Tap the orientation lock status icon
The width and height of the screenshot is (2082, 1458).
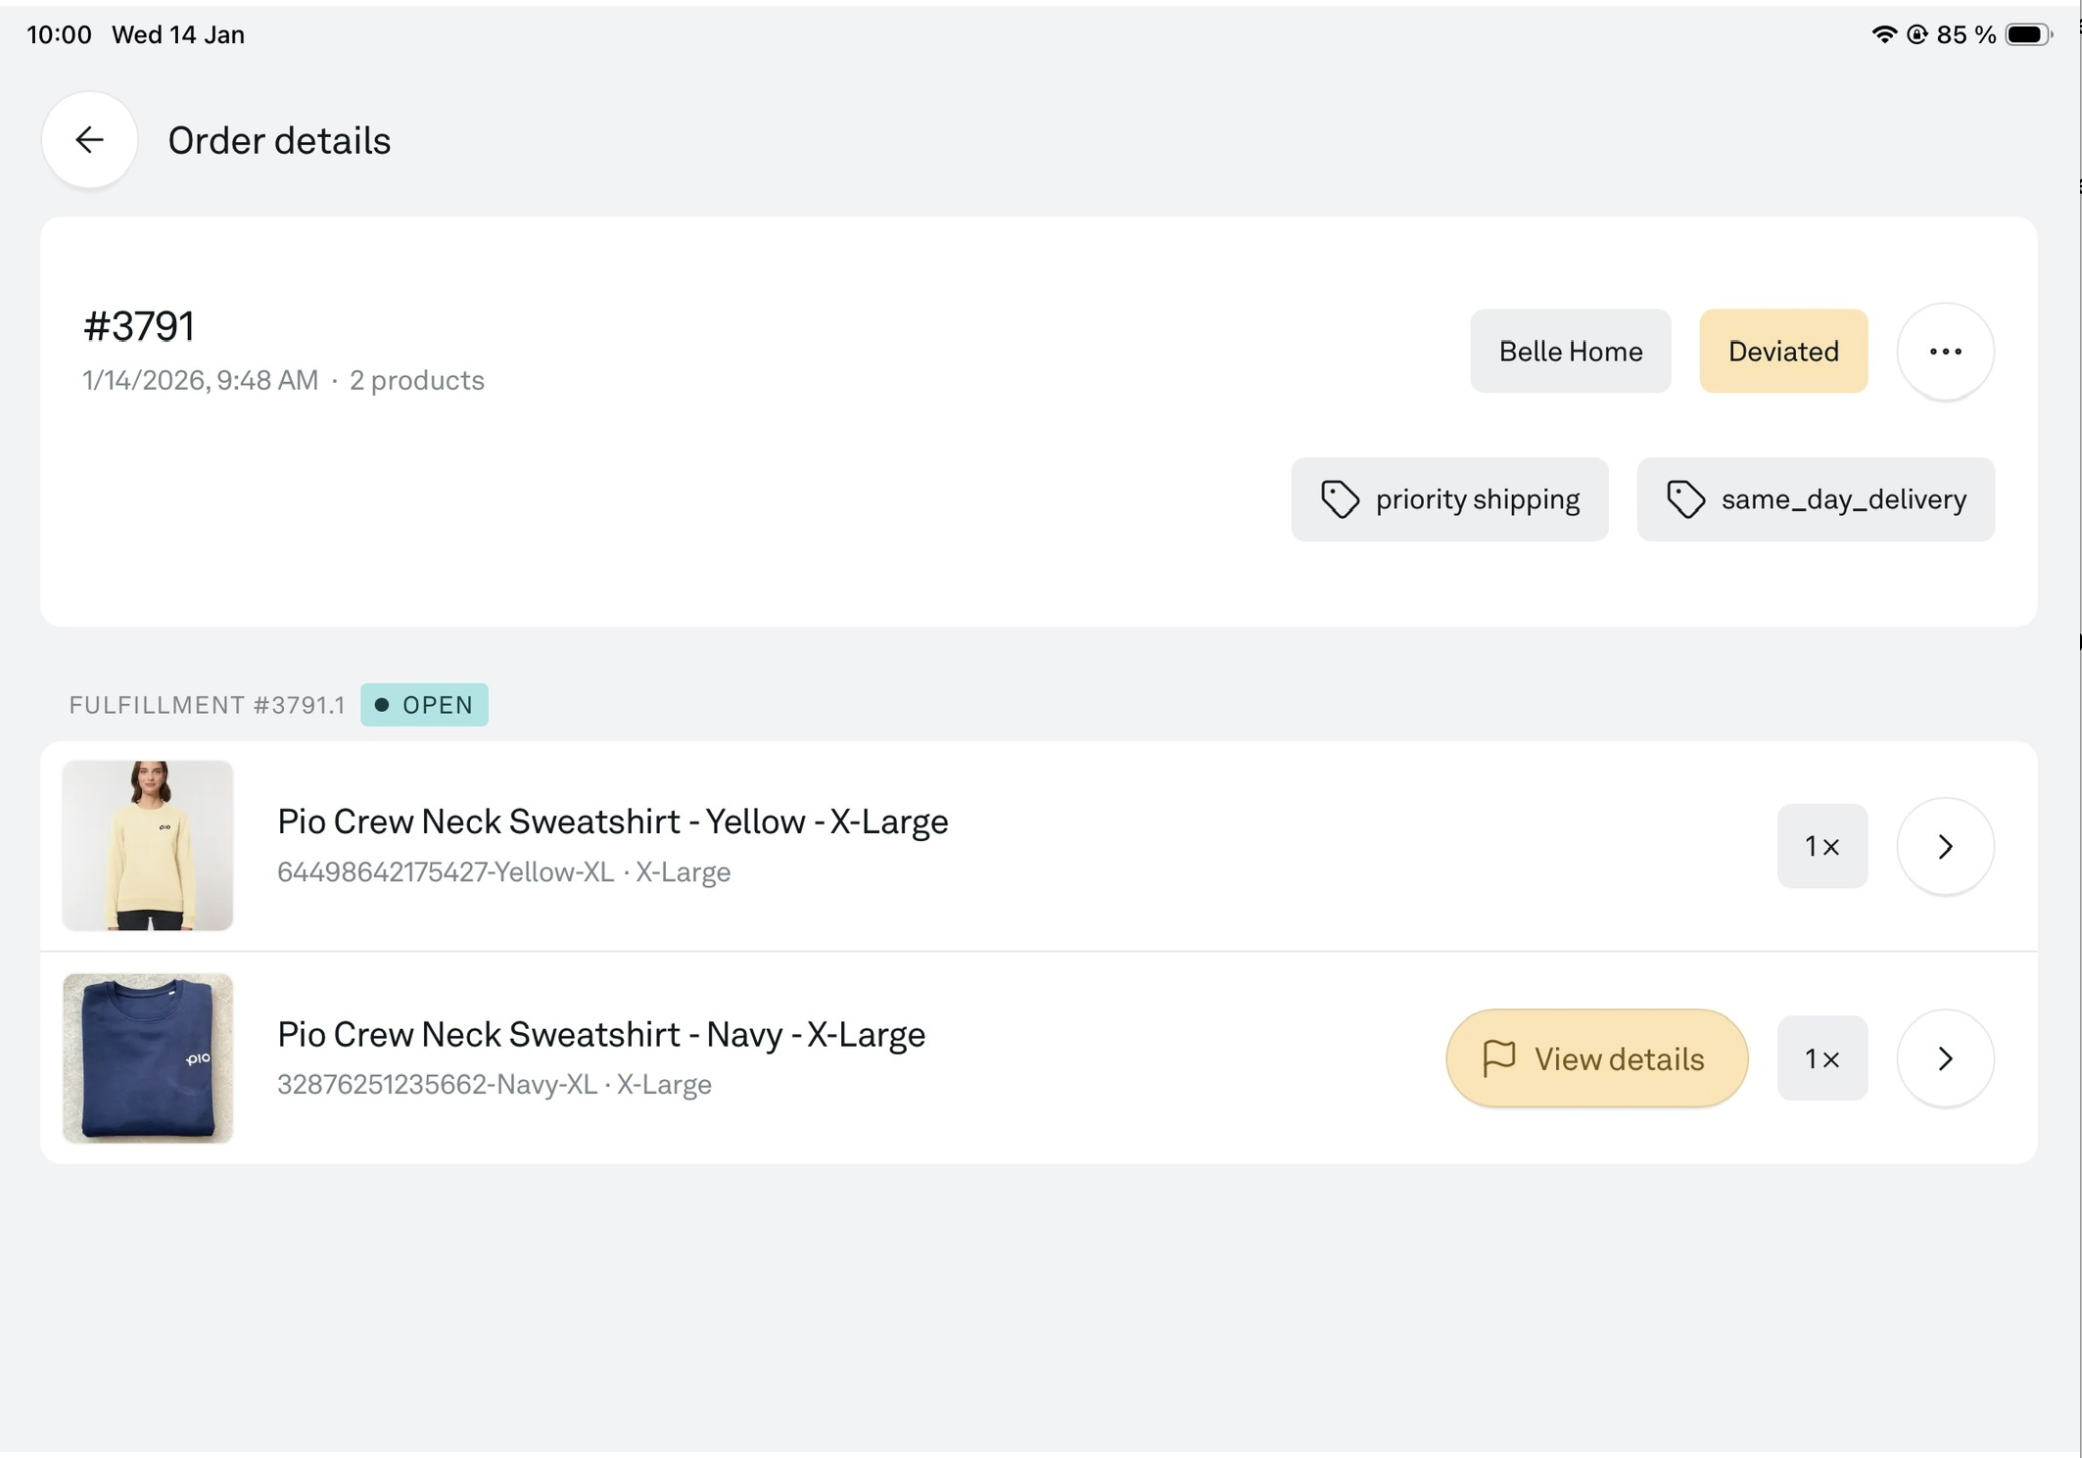click(x=1916, y=35)
